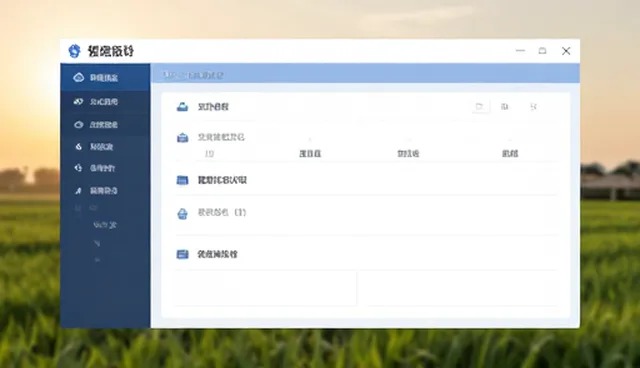Click the (1) count in the basket row

pos(240,213)
